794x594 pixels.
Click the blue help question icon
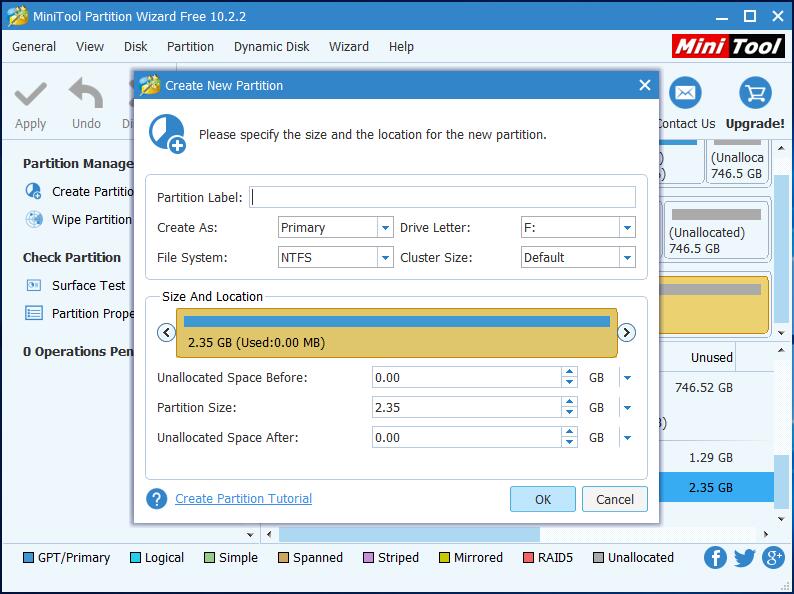156,498
